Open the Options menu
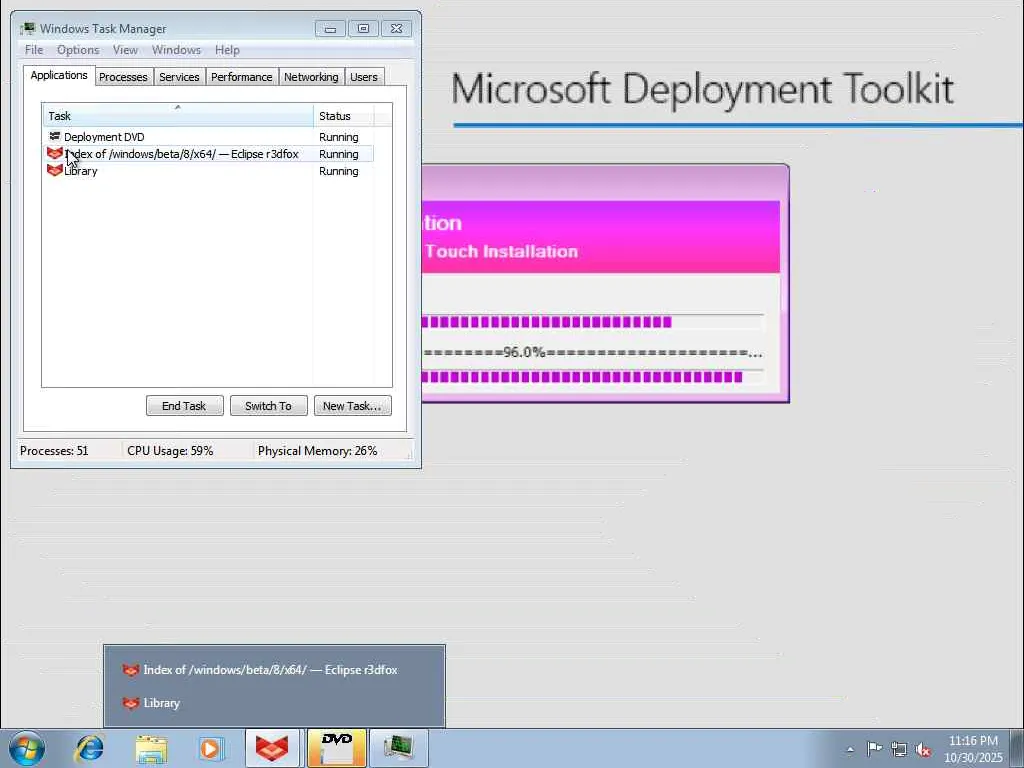 pos(78,50)
